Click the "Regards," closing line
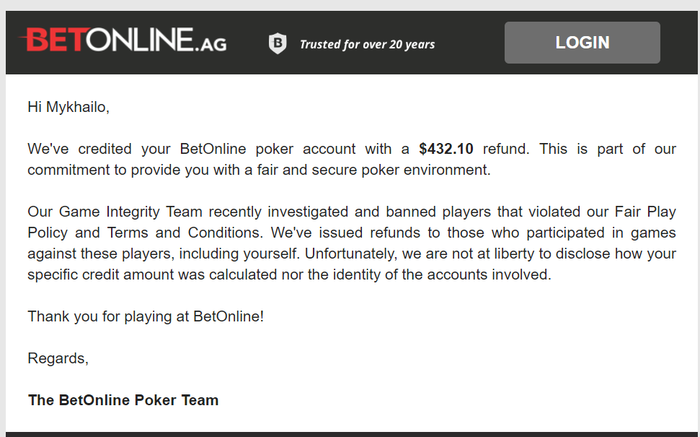The image size is (700, 437). click(x=58, y=358)
